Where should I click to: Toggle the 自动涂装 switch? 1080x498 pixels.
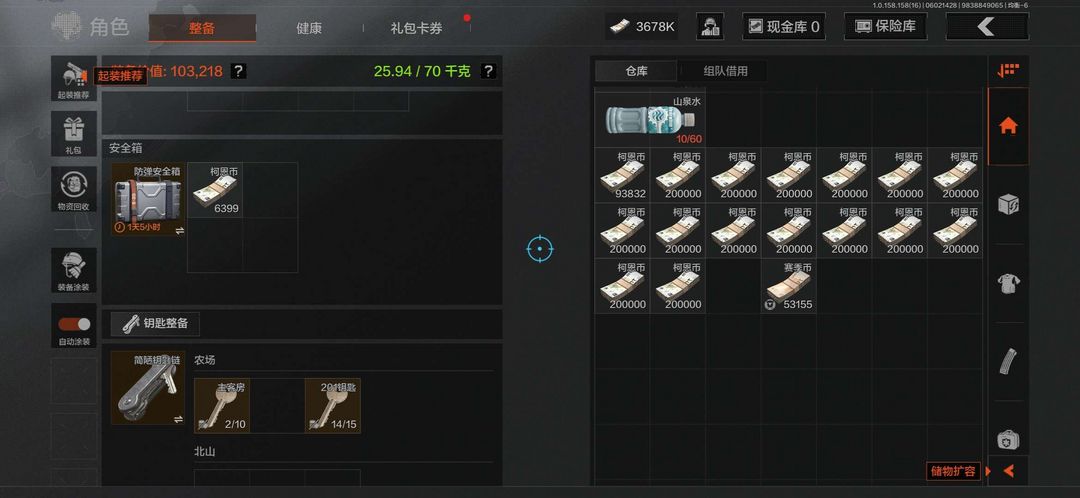[x=74, y=324]
